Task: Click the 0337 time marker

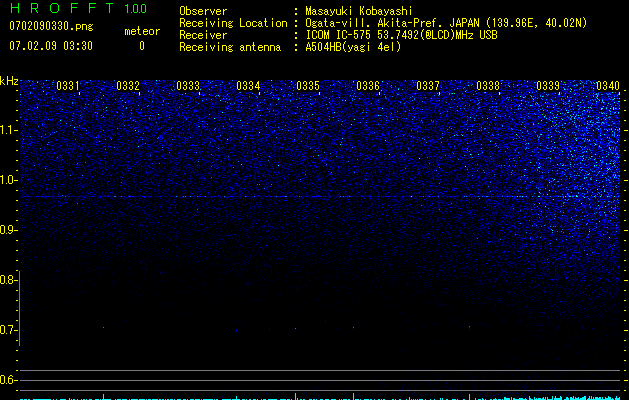Action: pos(428,85)
